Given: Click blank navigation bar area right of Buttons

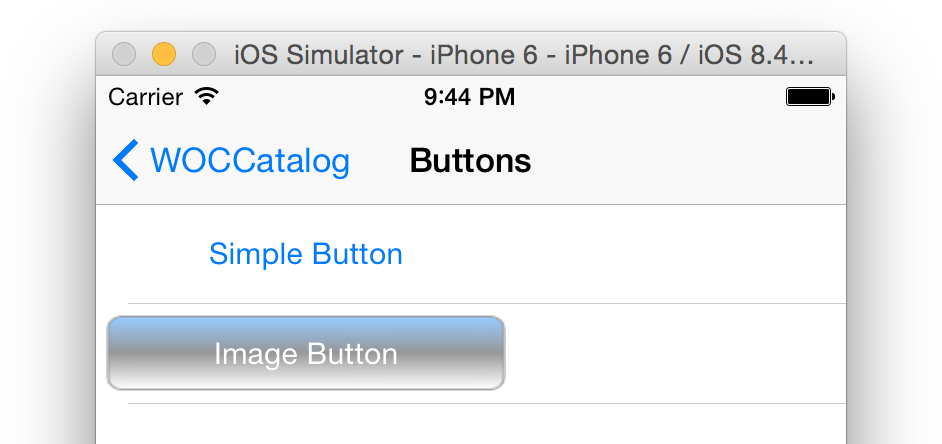Looking at the screenshot, I should [x=690, y=161].
